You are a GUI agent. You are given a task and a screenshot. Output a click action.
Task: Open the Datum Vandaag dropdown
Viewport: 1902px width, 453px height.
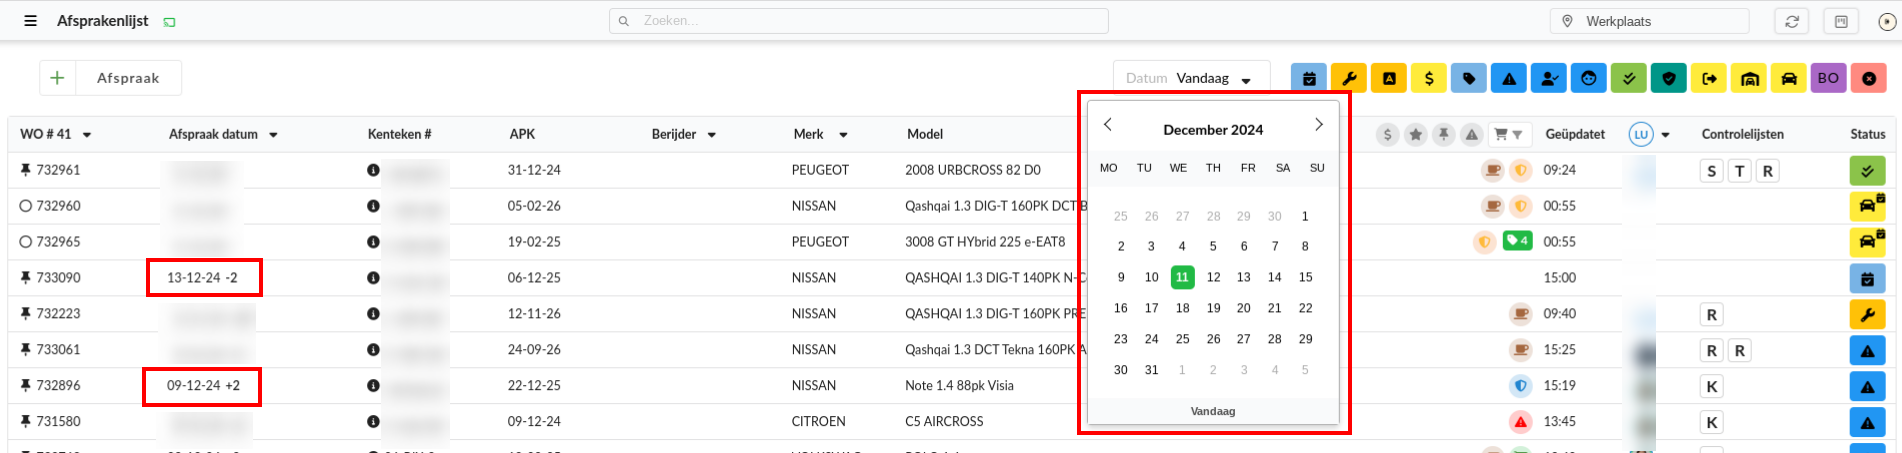pyautogui.click(x=1191, y=78)
